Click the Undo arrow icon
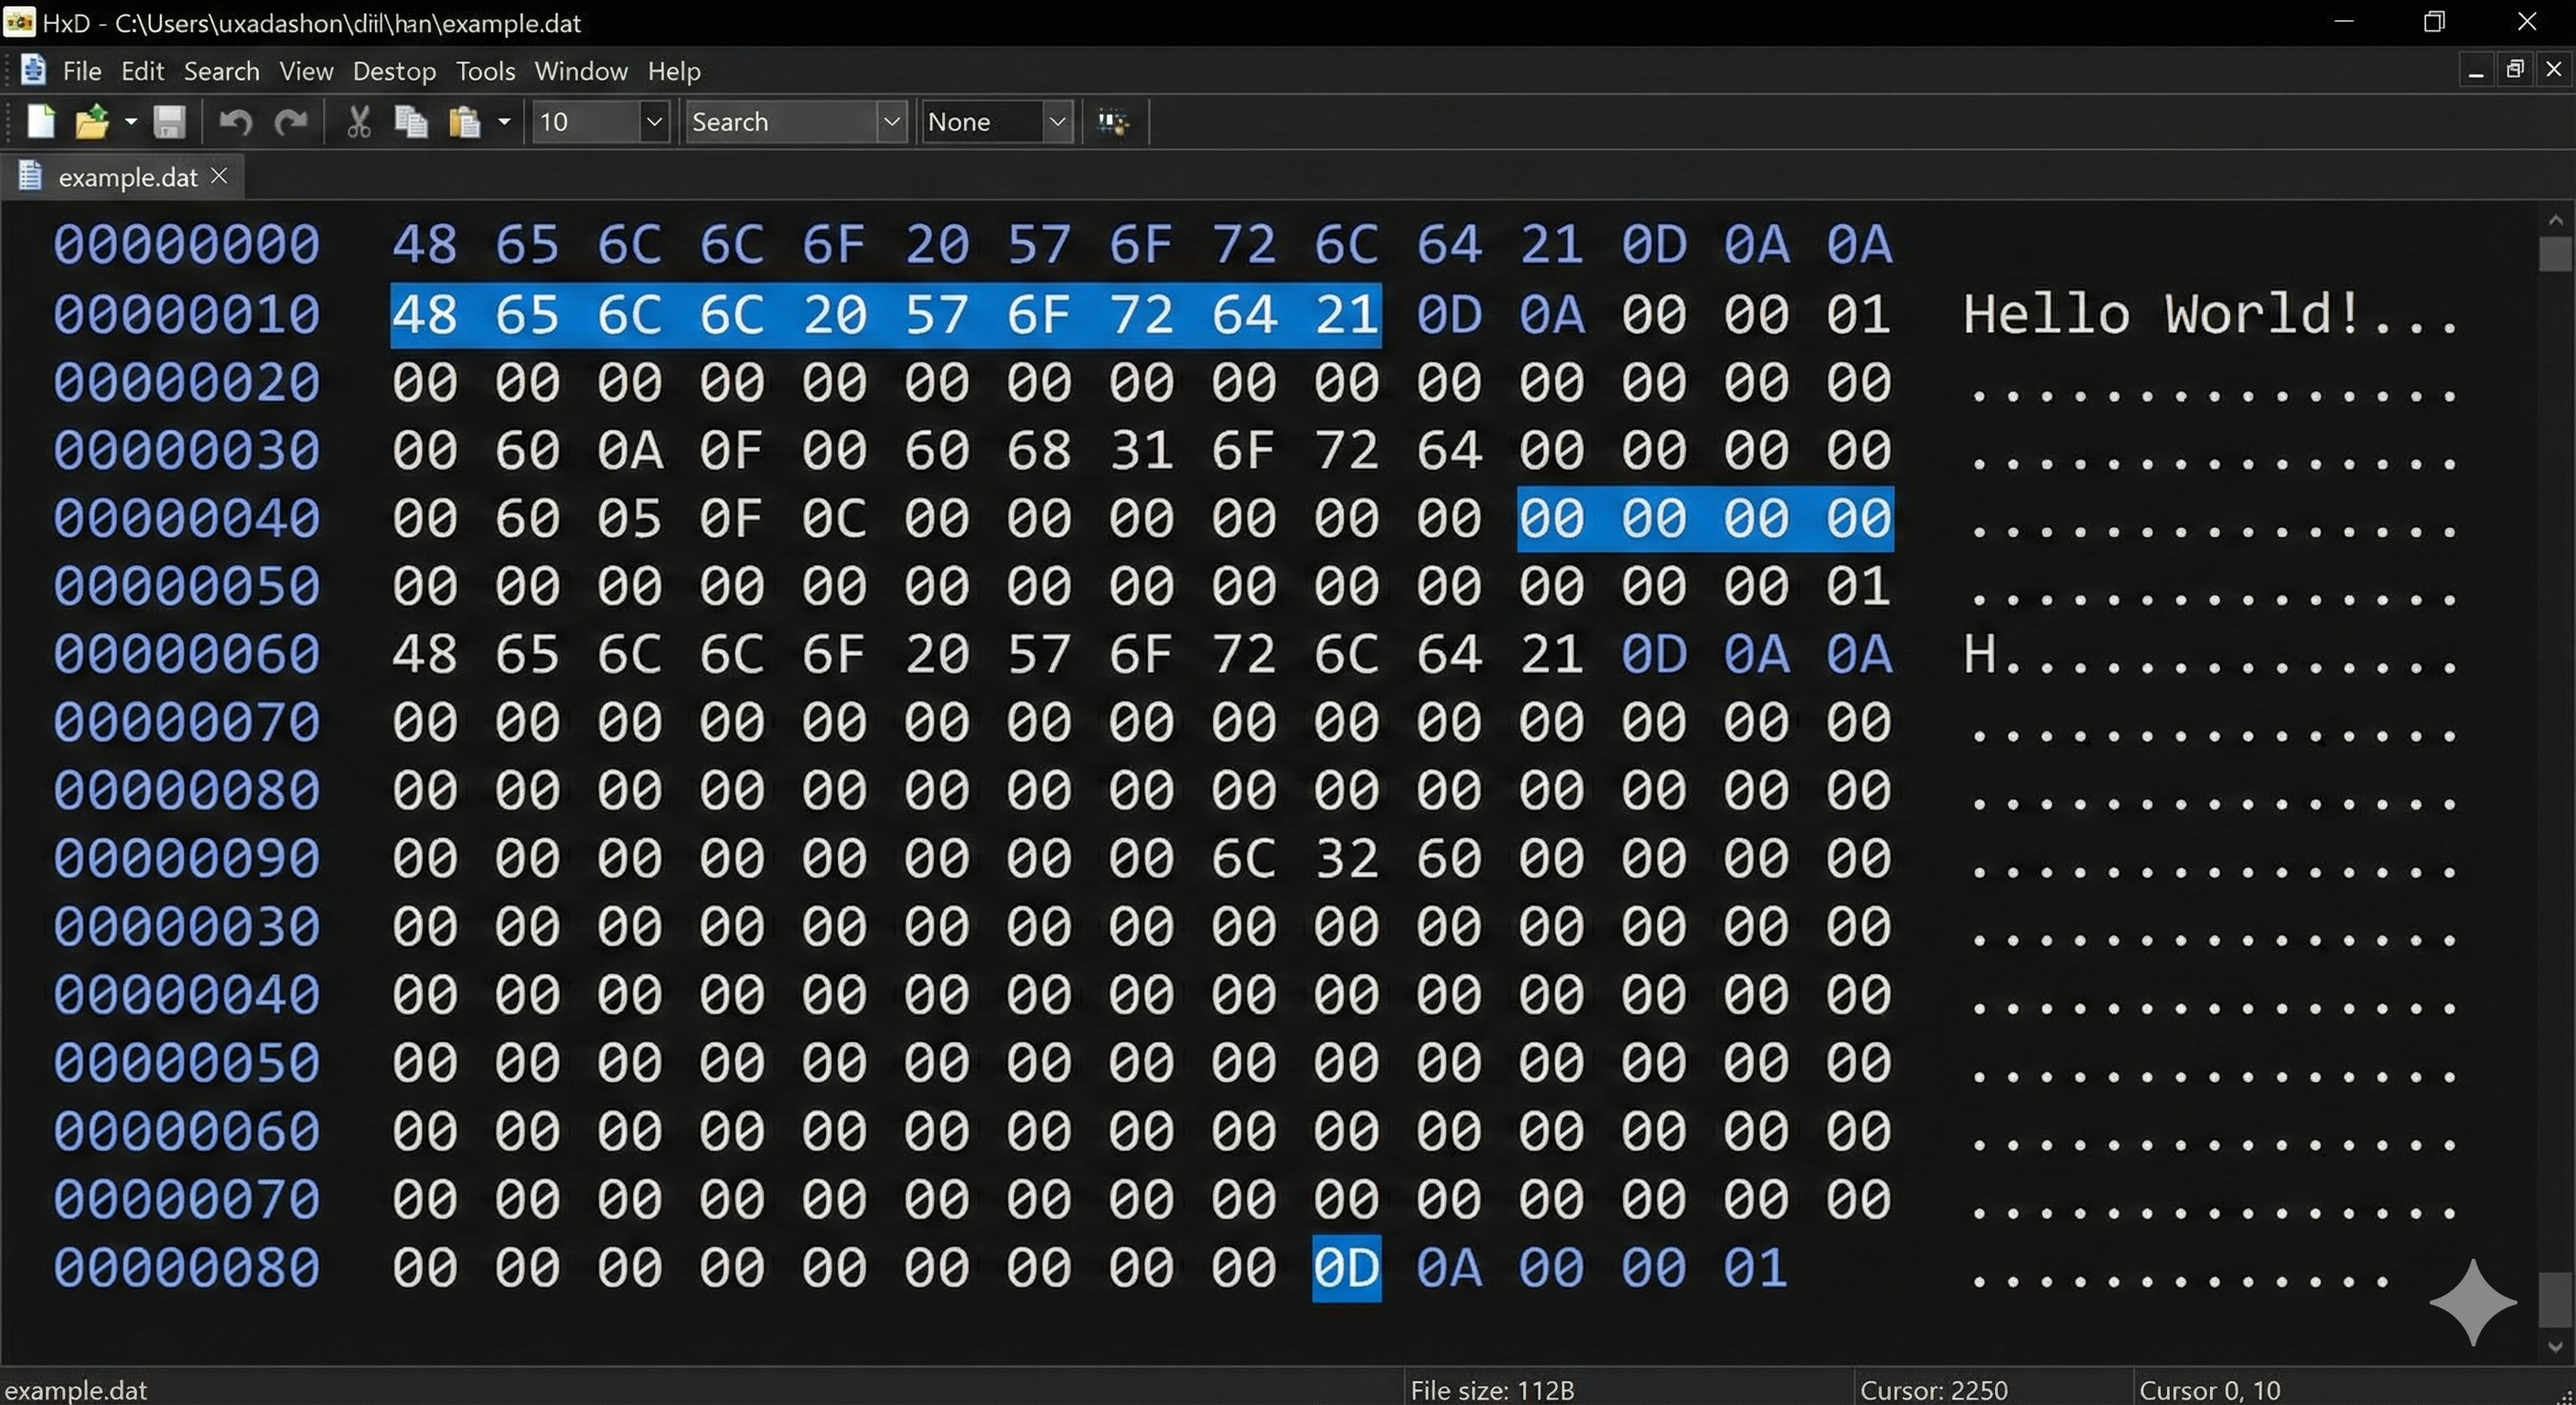Screen dimensions: 2576x1405 click(235, 122)
